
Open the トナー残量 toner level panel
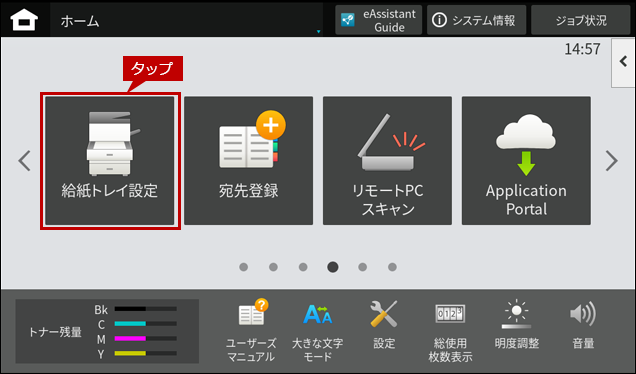pyautogui.click(x=107, y=331)
